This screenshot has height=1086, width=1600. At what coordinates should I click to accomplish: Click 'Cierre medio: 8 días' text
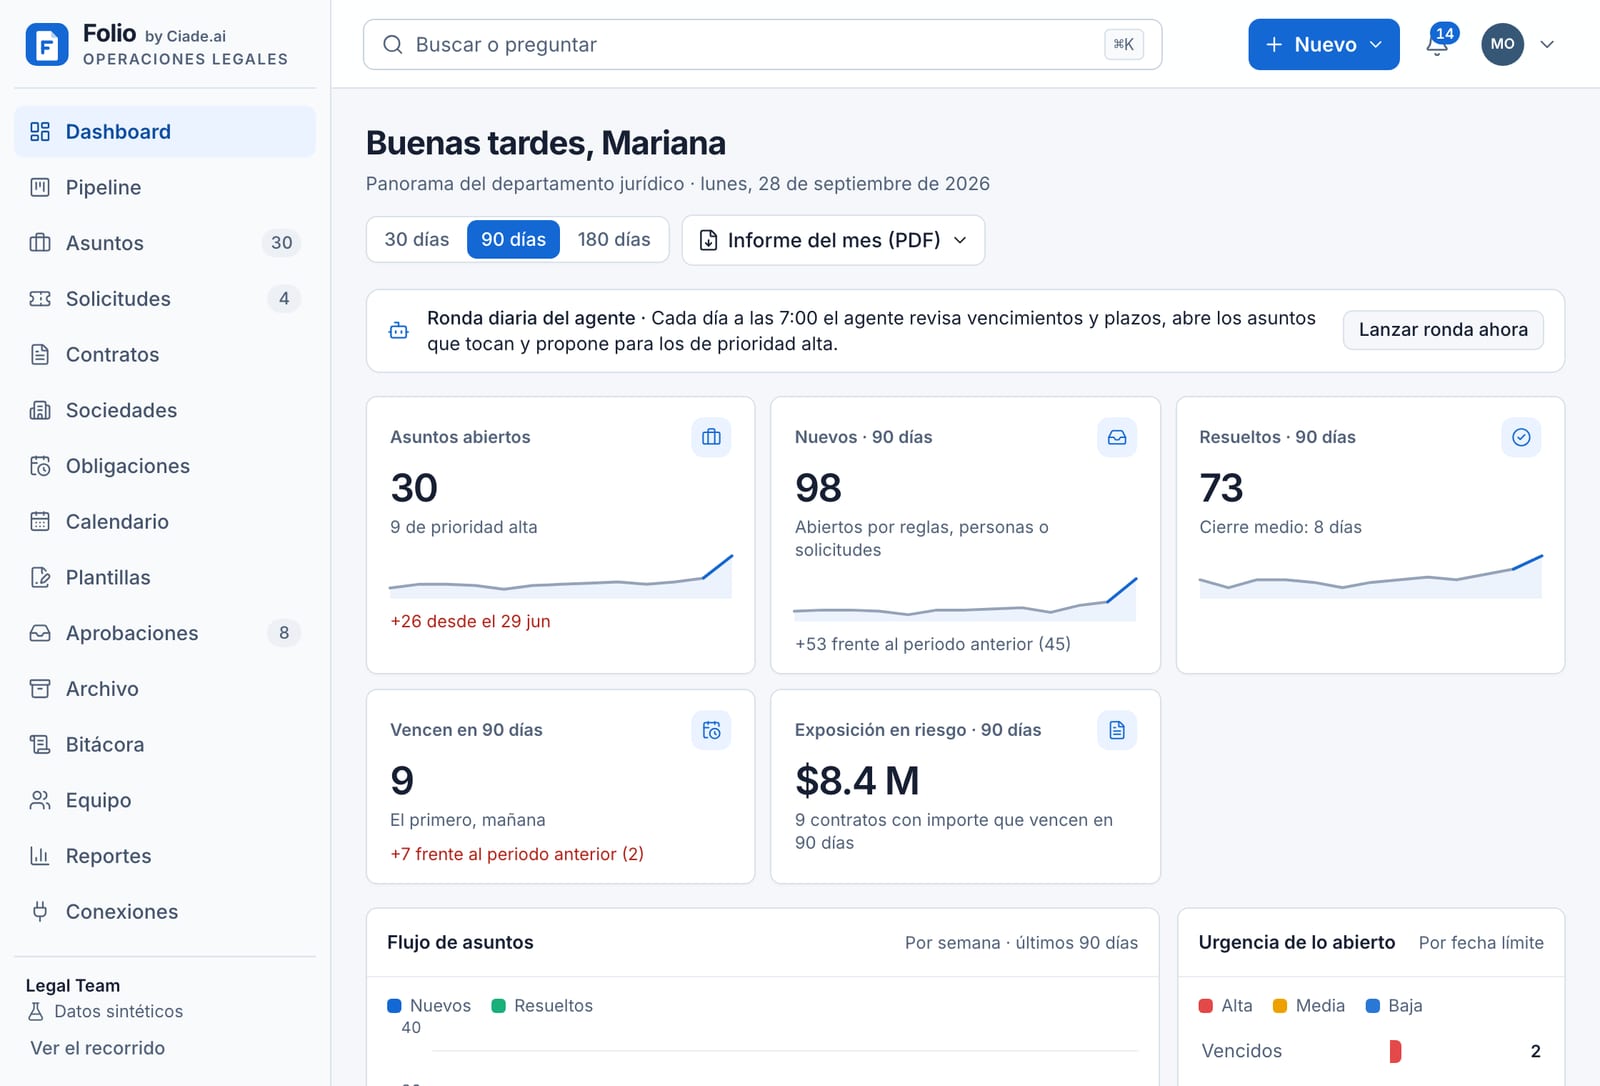(x=1280, y=527)
